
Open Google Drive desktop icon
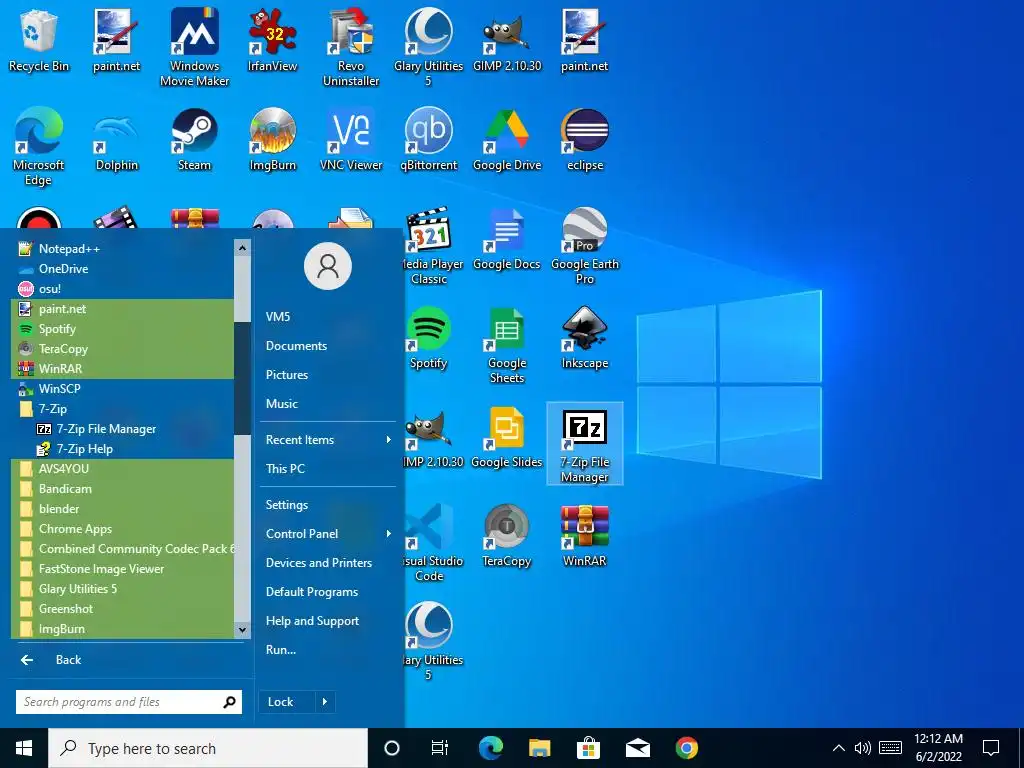pyautogui.click(x=507, y=140)
